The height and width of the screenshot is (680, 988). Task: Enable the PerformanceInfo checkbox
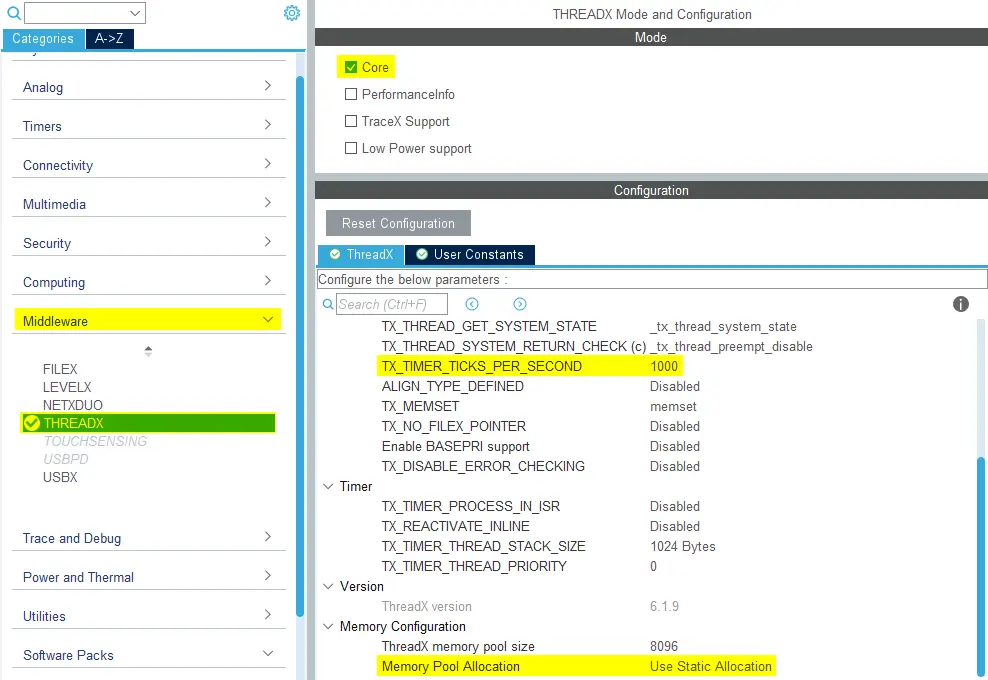click(x=351, y=94)
